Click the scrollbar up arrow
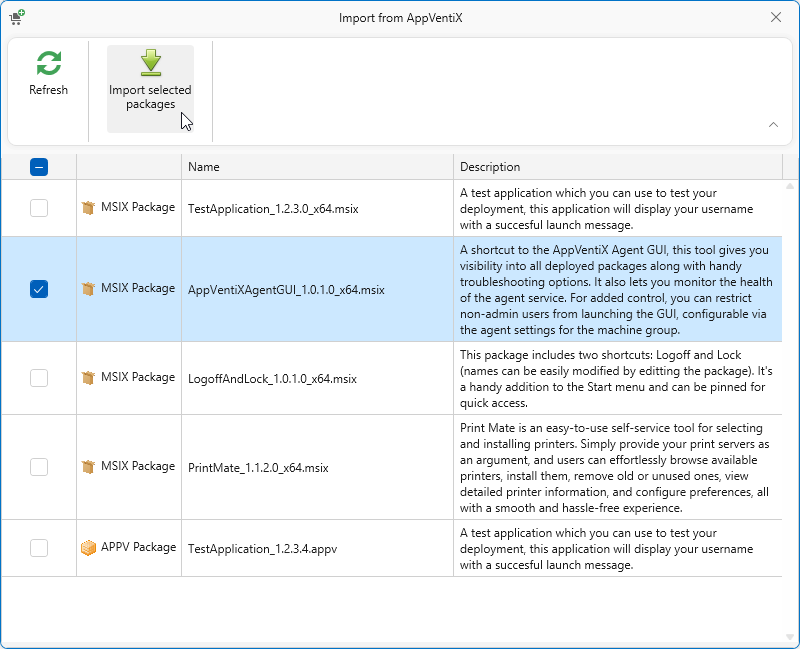Viewport: 800px width, 649px height. [790, 186]
